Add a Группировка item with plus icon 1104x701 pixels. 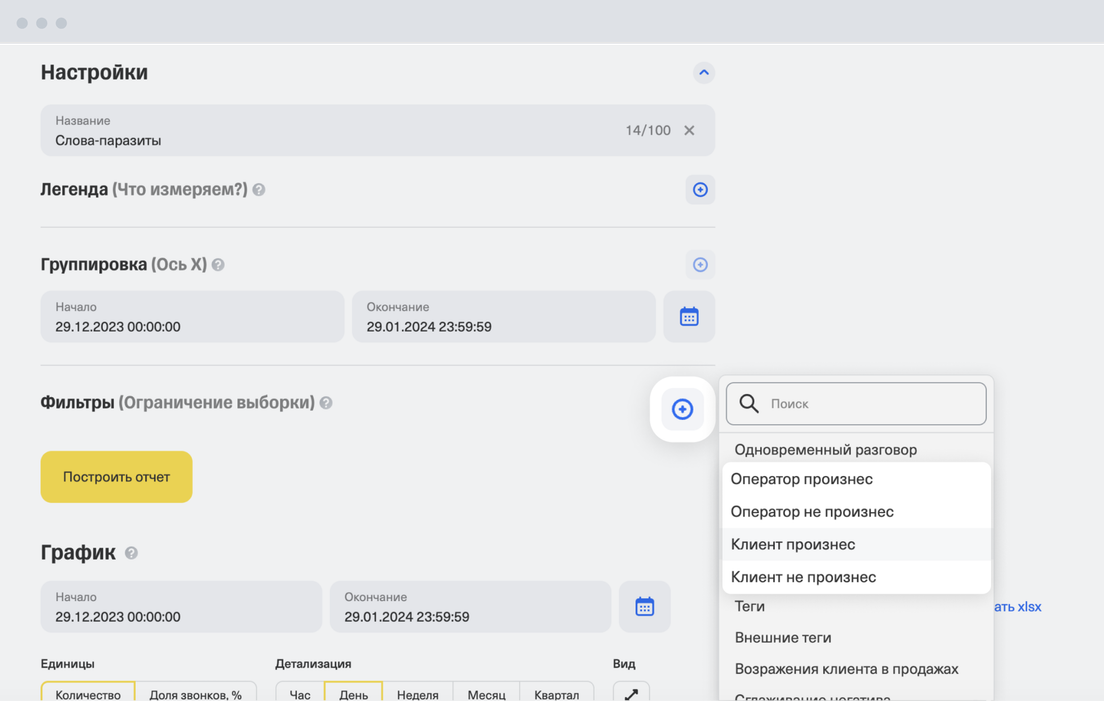point(700,264)
